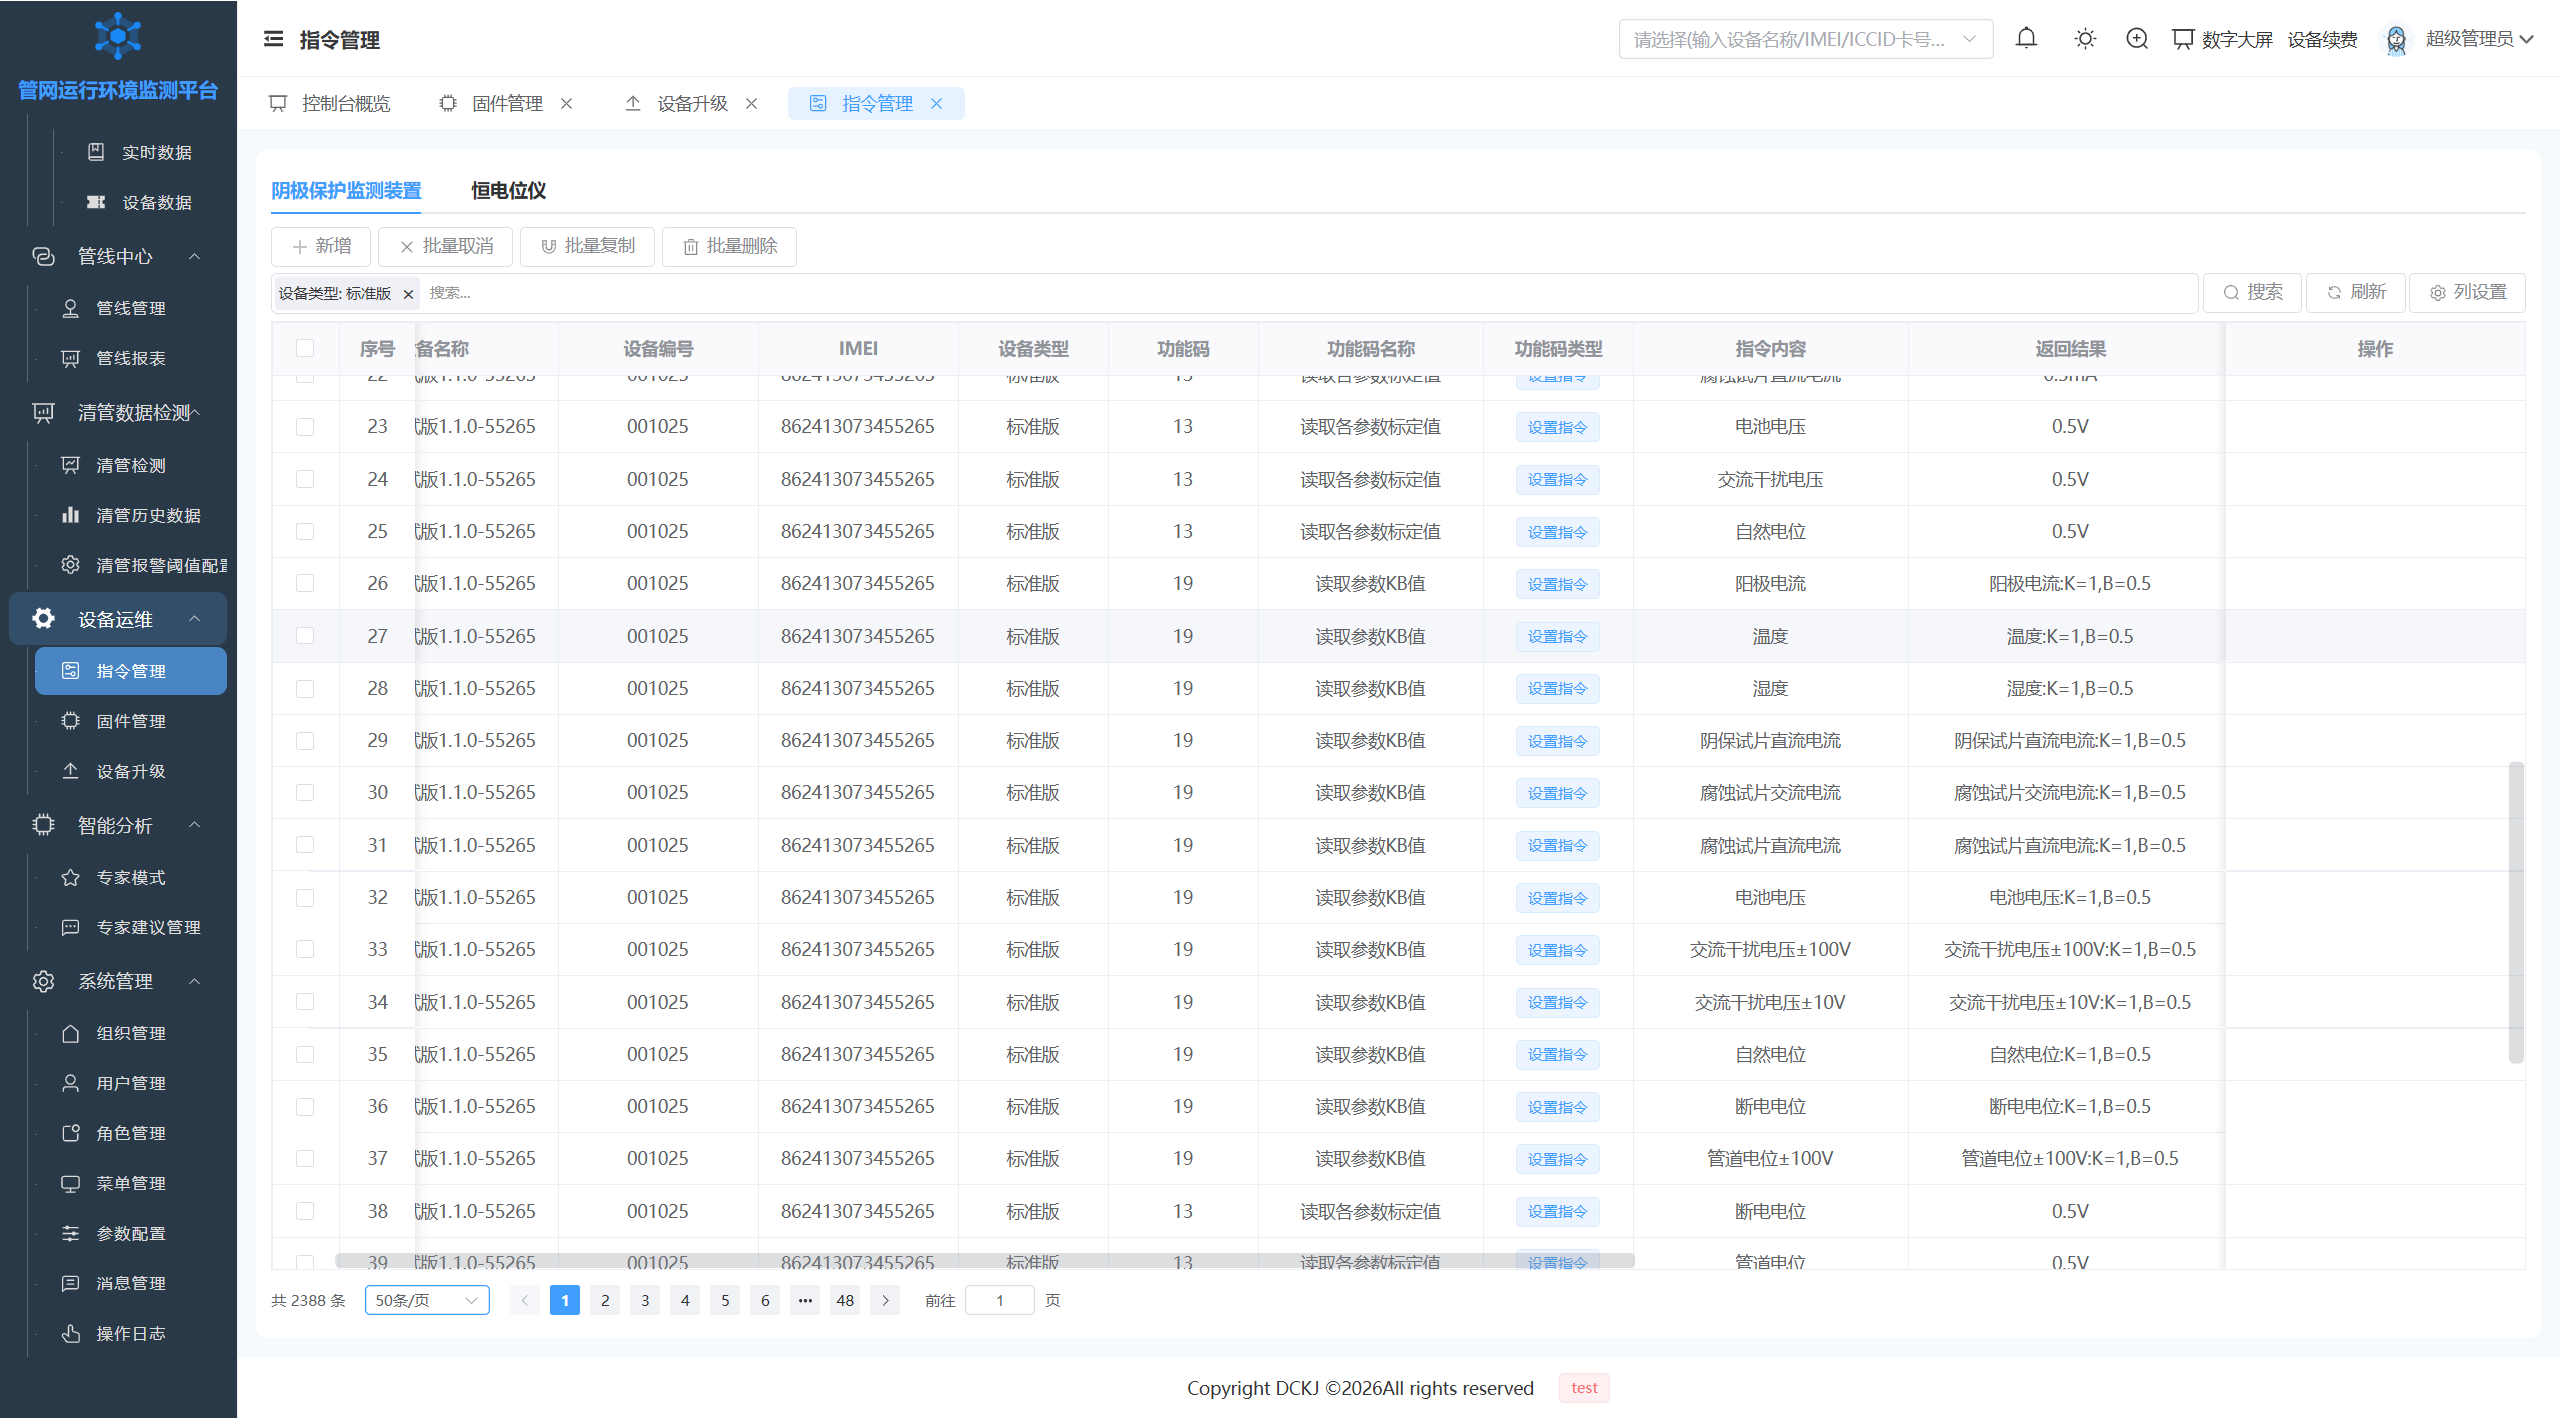Go to page 2
2560x1418 pixels.
coord(605,1300)
